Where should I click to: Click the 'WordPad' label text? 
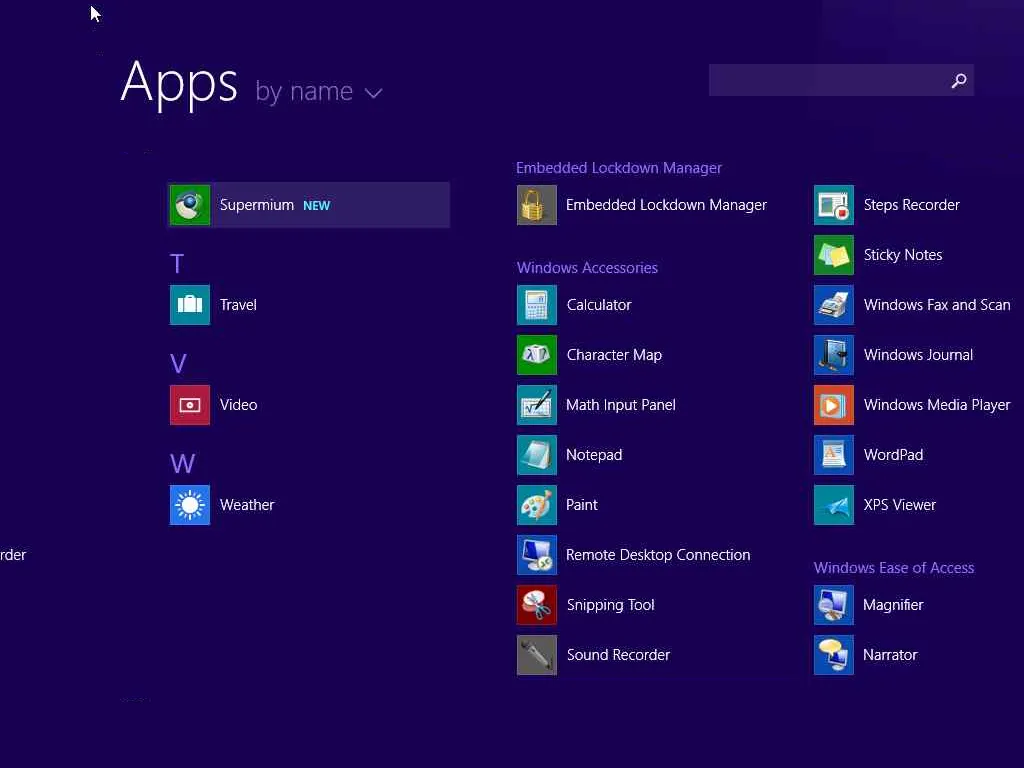pyautogui.click(x=893, y=455)
